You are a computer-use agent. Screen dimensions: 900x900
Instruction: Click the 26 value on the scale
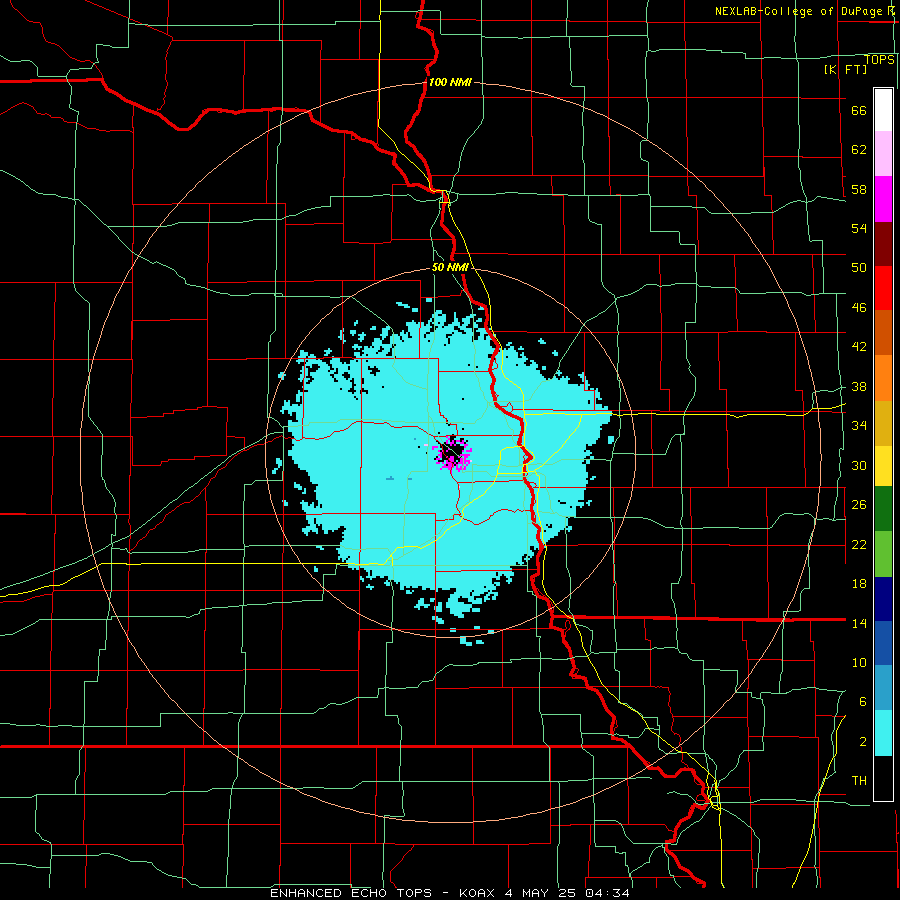pos(859,505)
